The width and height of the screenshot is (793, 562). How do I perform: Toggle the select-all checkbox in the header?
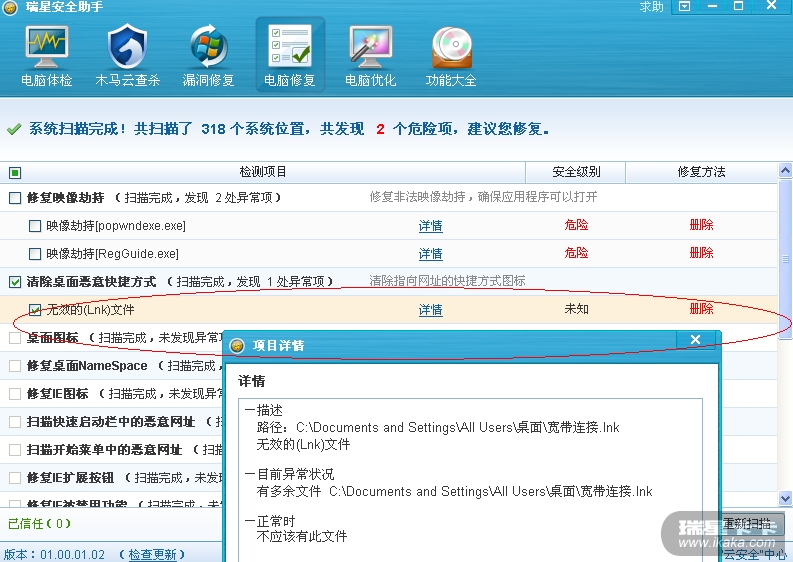[x=15, y=173]
